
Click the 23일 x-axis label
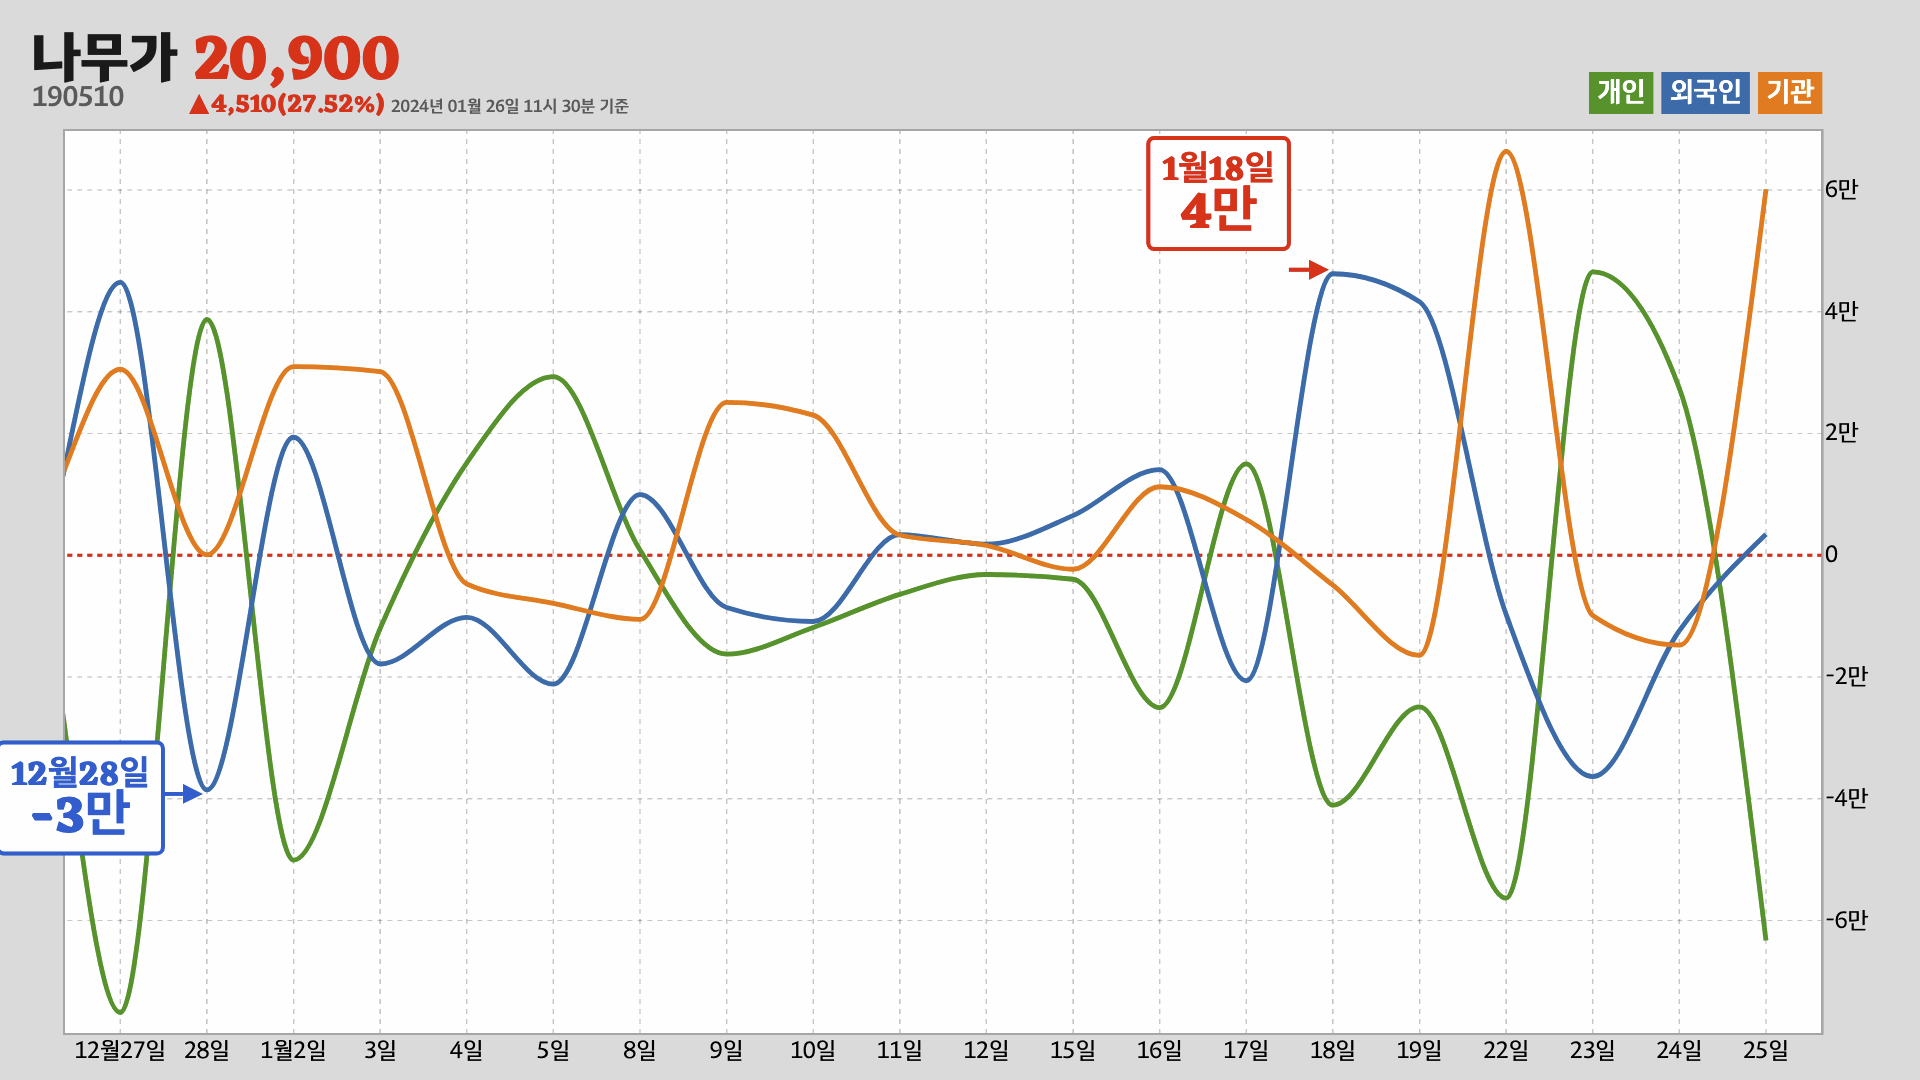(x=1593, y=1050)
